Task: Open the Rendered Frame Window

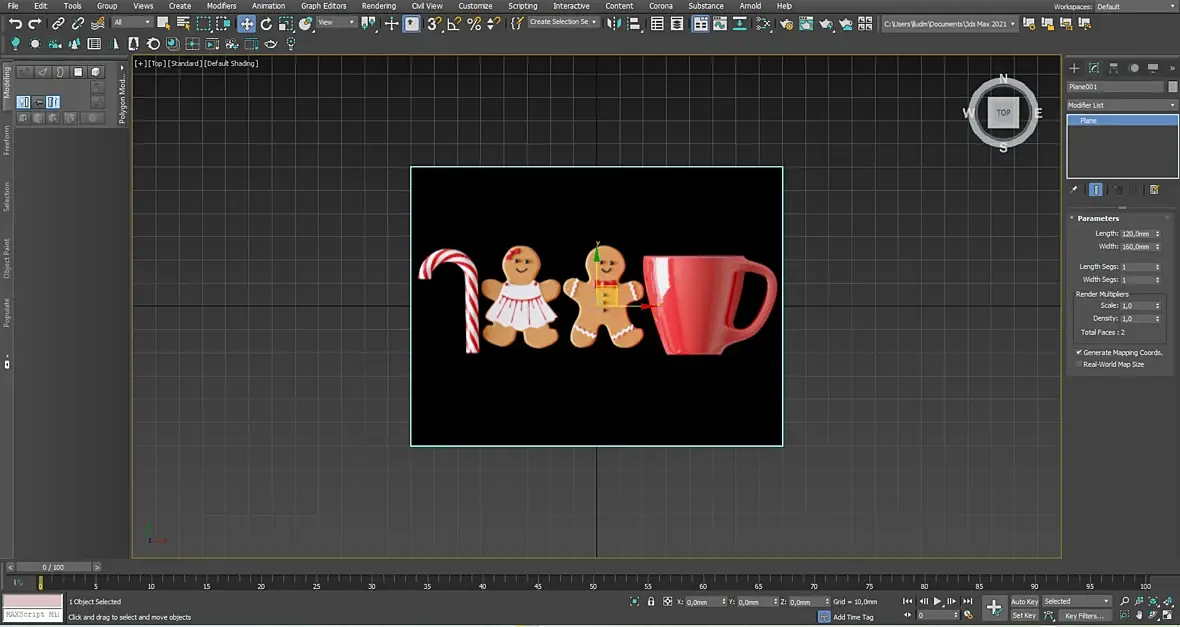Action: [x=806, y=23]
